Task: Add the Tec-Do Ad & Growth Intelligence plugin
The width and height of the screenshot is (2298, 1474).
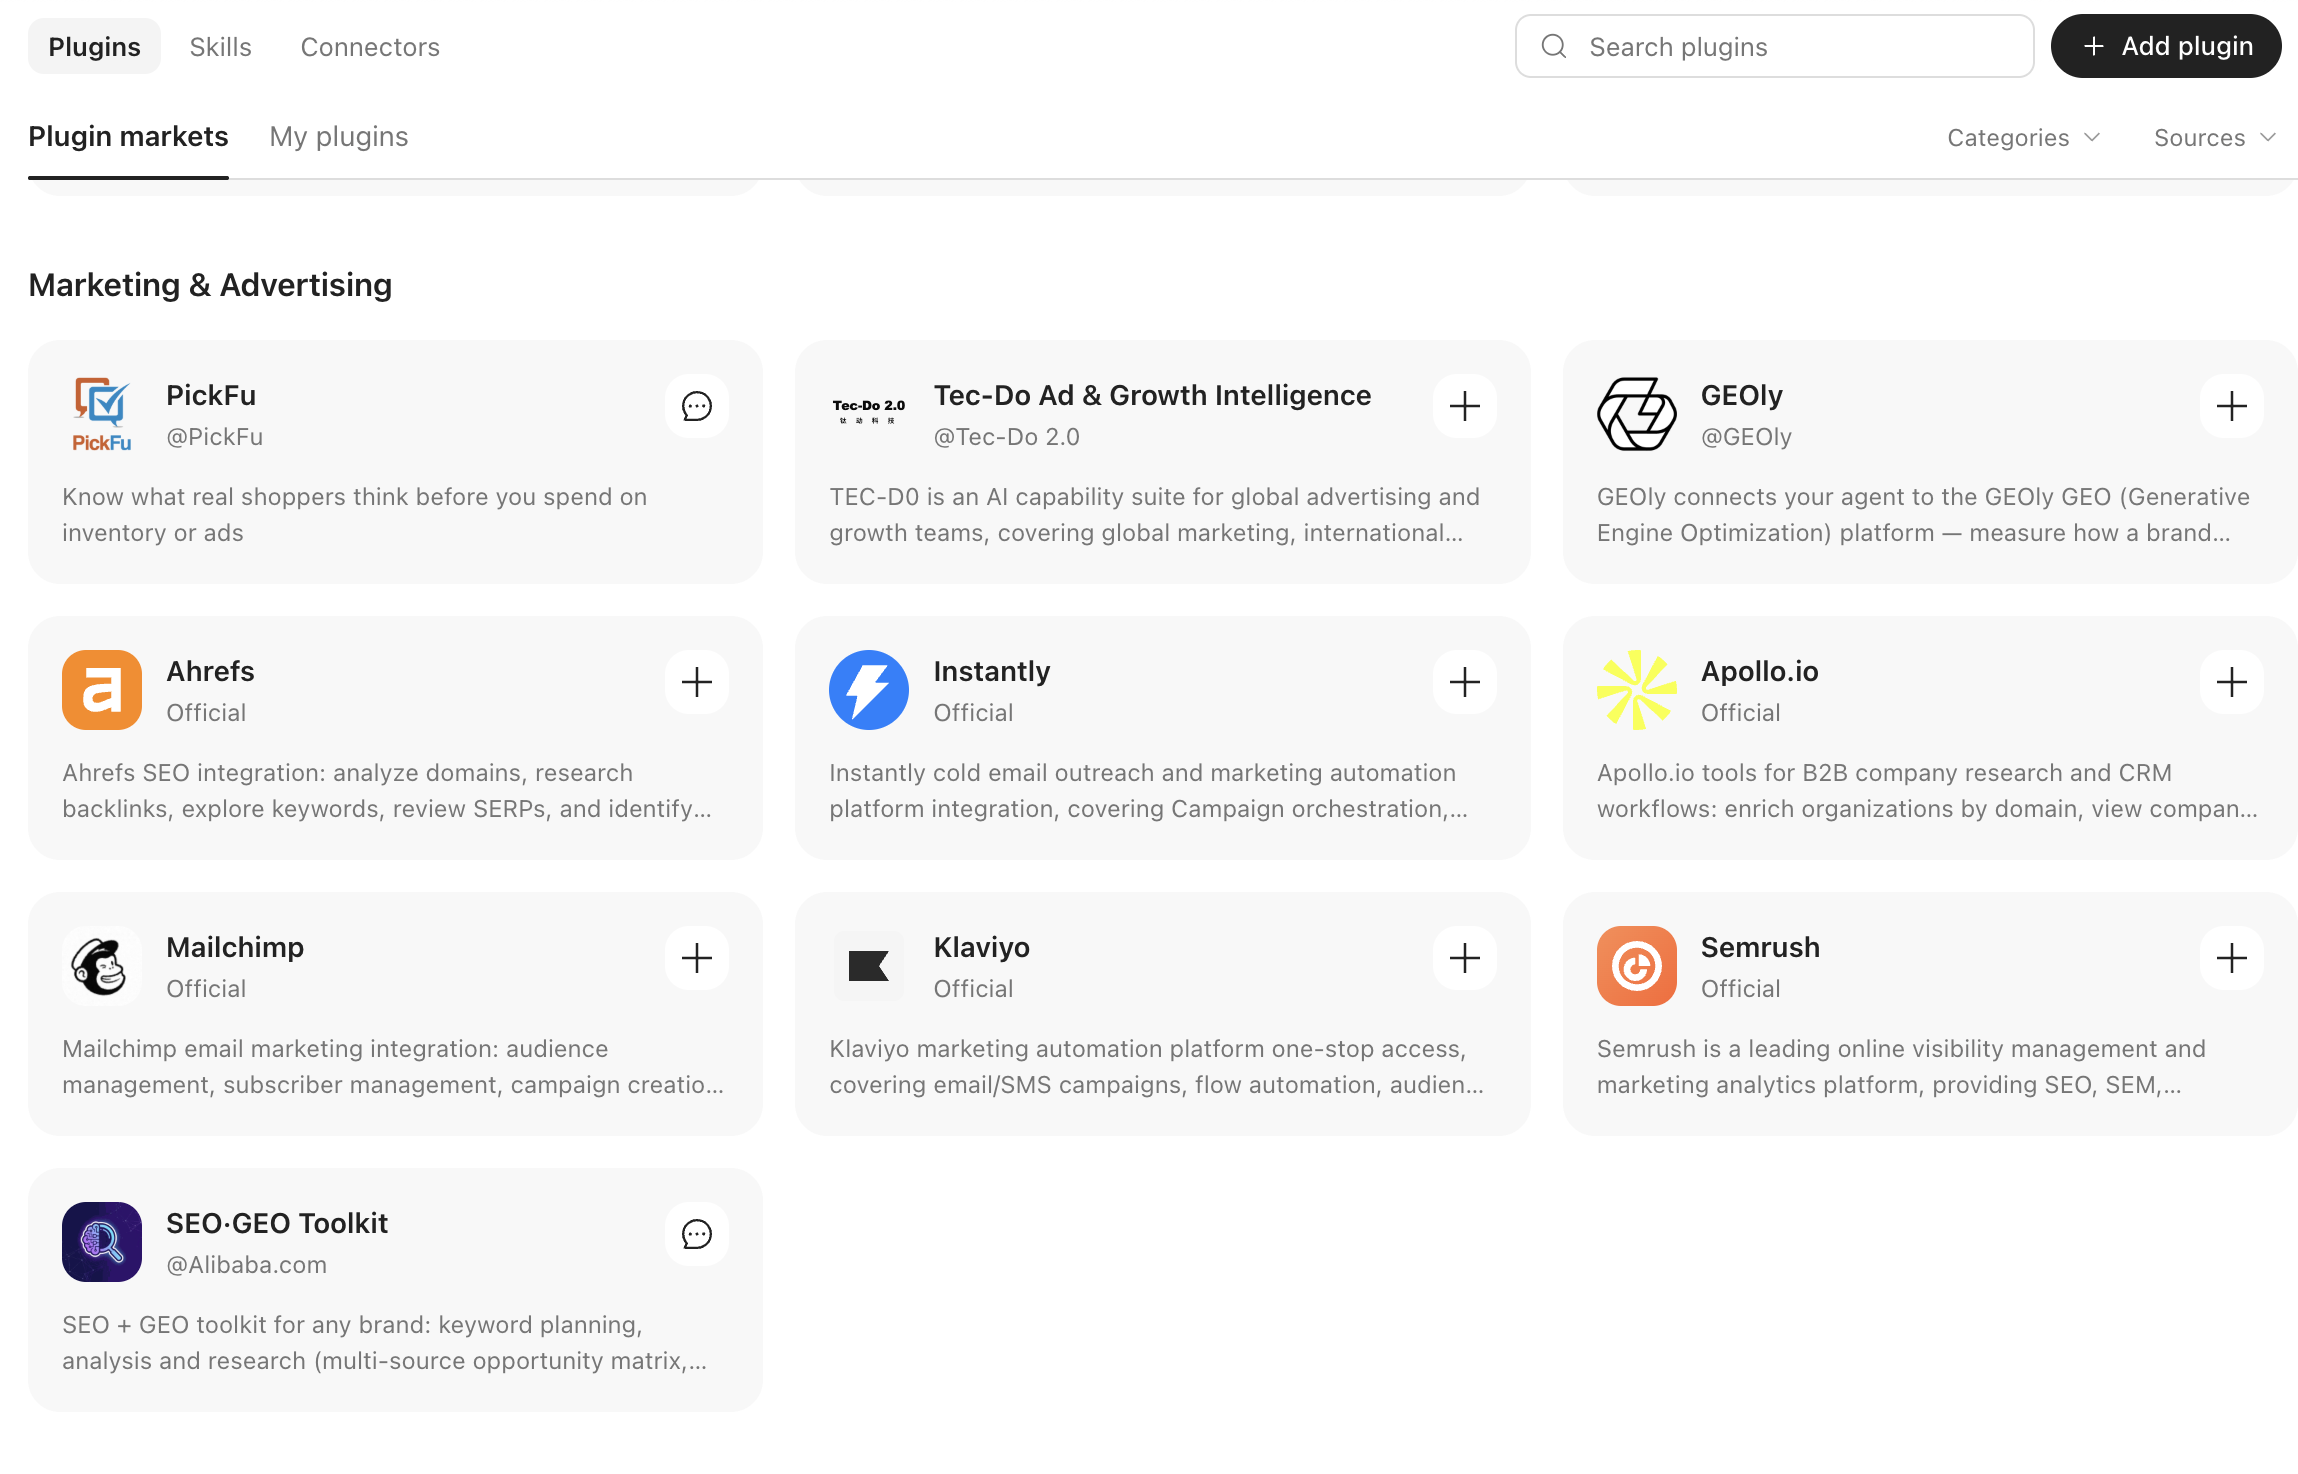Action: (x=1464, y=406)
